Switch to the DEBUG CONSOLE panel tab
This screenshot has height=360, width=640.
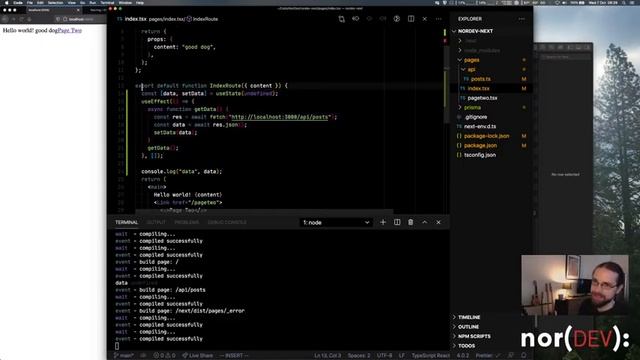coord(227,222)
